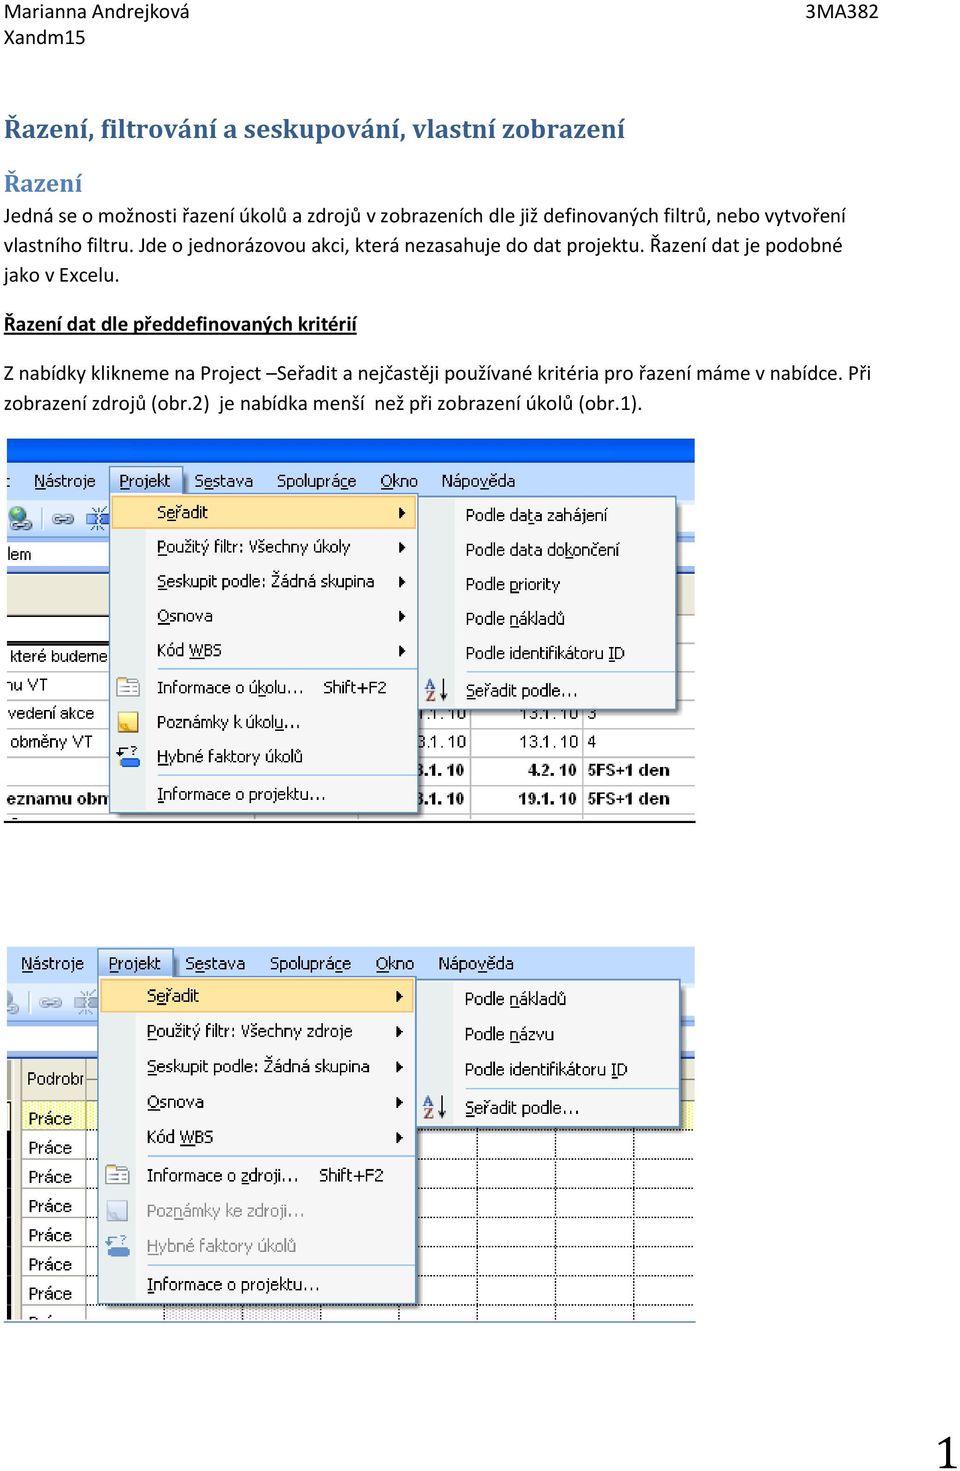Click the Hybné faktory úkolů icon in second menu
Image resolution: width=960 pixels, height=1471 pixels.
[118, 1246]
